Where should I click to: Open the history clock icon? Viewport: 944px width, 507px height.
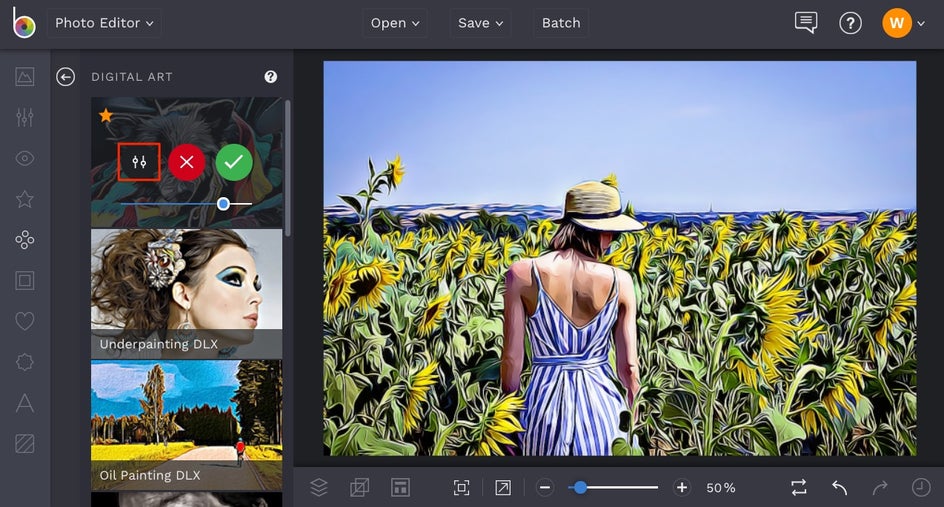921,487
